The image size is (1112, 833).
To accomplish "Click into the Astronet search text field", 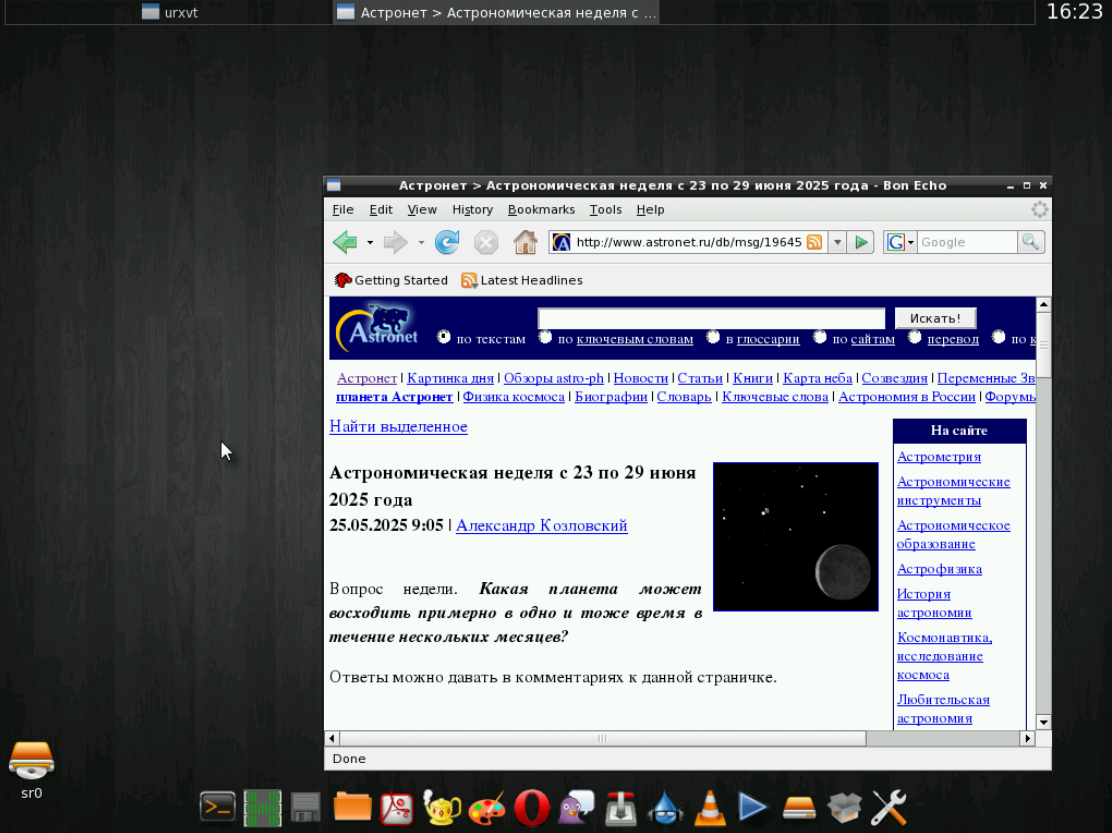I will coord(711,318).
